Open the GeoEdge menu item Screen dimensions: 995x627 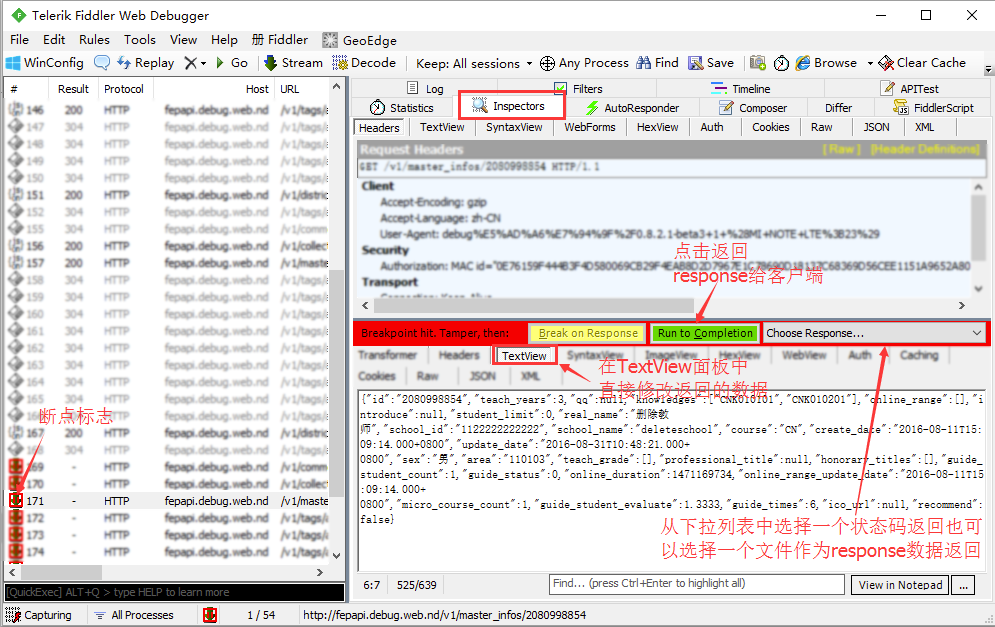coord(360,40)
